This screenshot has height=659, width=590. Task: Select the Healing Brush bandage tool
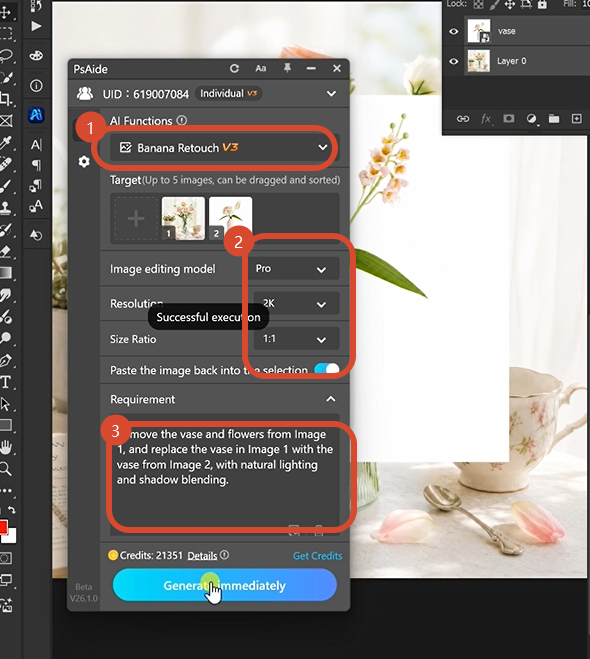[6, 164]
